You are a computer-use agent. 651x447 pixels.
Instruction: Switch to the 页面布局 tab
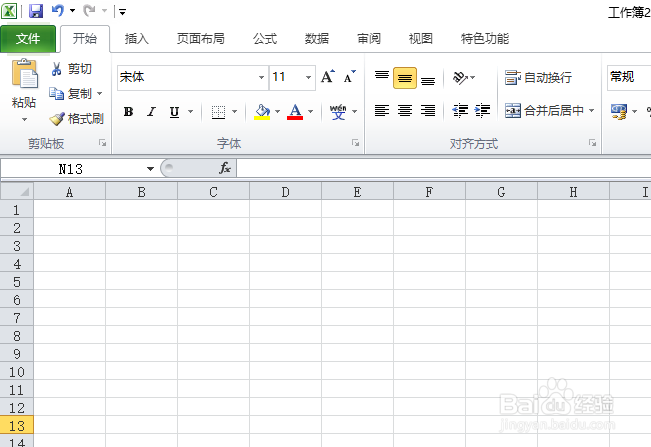[201, 39]
